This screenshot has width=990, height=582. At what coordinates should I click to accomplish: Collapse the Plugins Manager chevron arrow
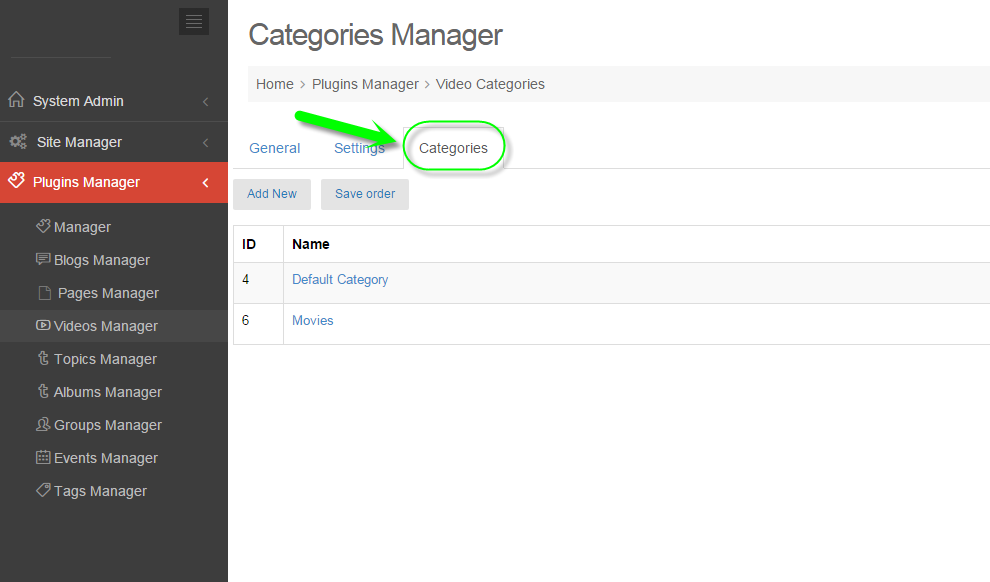205,182
